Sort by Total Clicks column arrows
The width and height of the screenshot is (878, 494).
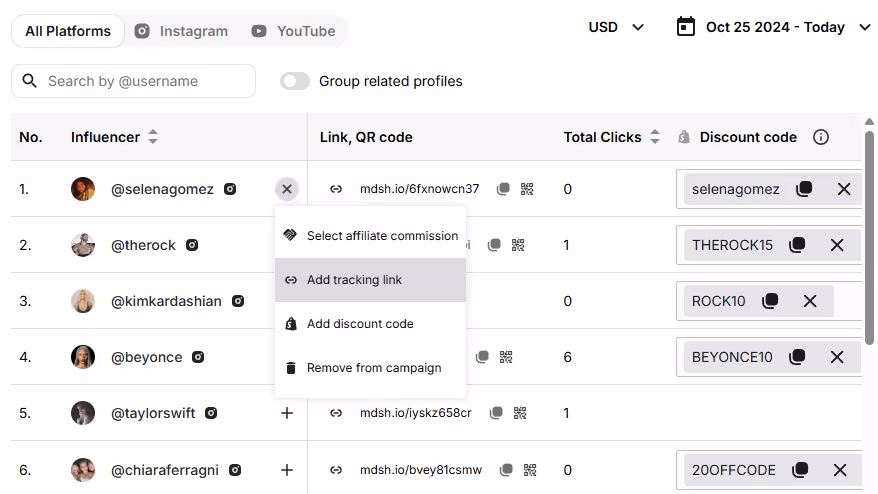[x=655, y=137]
